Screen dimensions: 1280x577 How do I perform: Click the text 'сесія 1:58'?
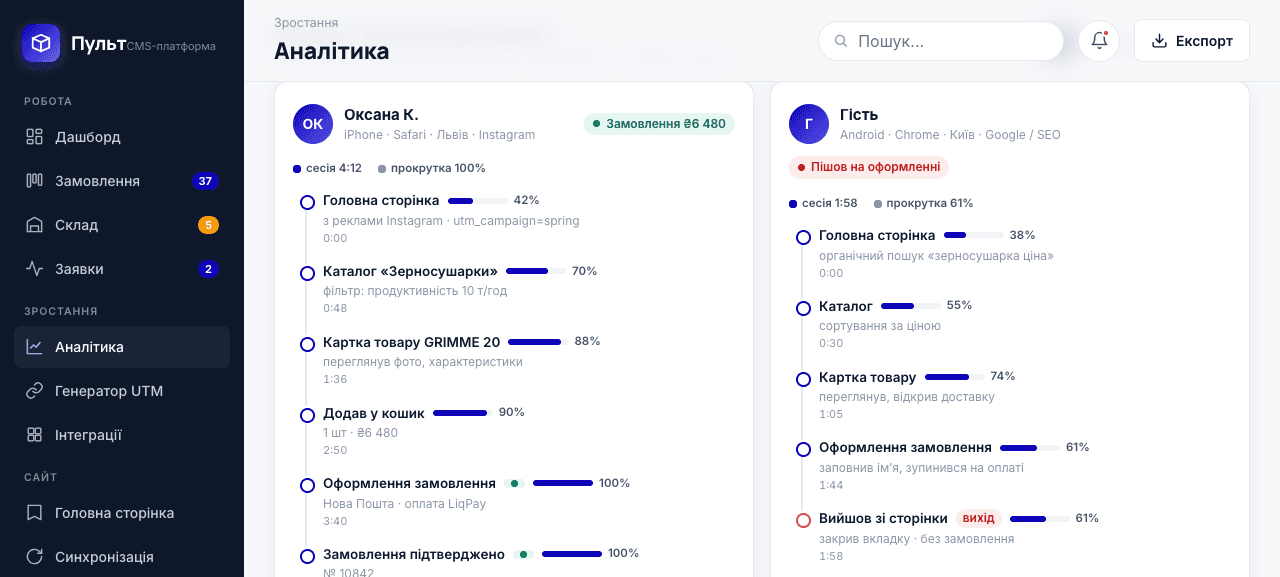coord(830,203)
